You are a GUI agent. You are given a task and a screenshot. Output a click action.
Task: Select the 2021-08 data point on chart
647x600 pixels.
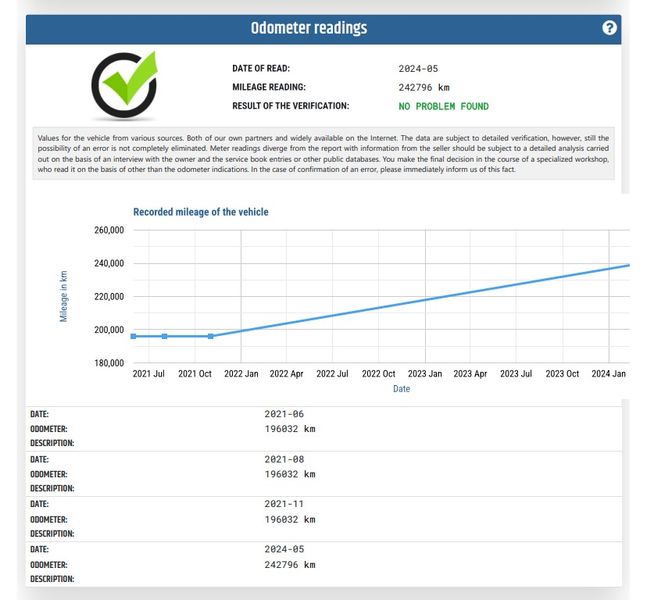(x=165, y=336)
